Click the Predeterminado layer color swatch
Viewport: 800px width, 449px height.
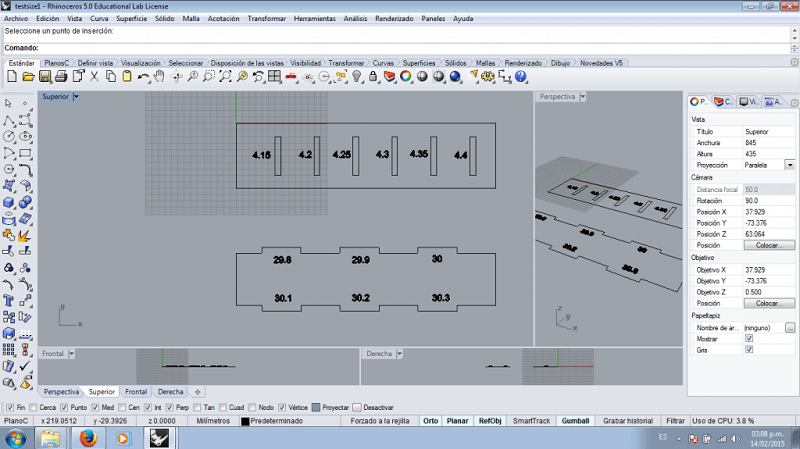(x=245, y=421)
